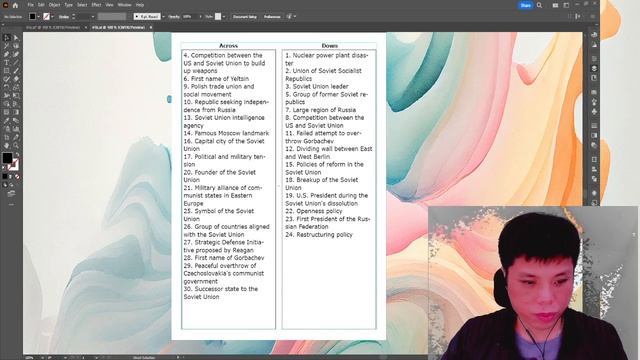Screen dimensions: 640x360
Task: Select the Paintbrush tool
Action: point(16,71)
